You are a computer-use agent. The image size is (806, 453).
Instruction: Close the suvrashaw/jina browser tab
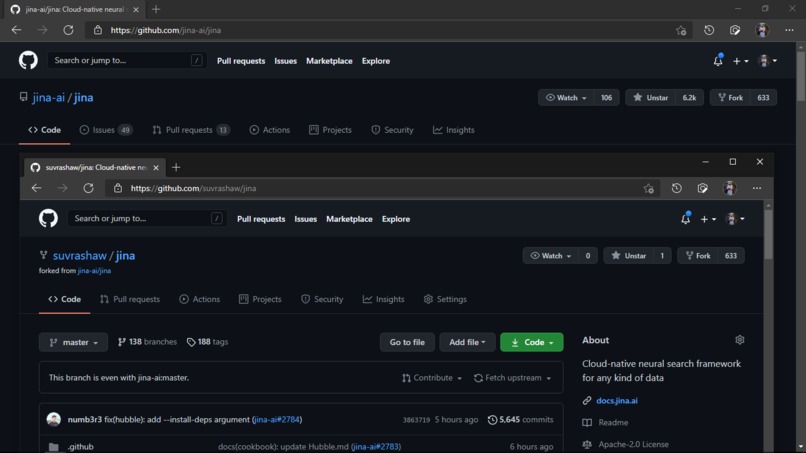[156, 167]
